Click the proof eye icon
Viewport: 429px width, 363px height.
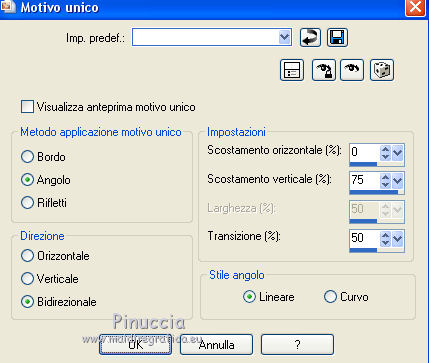(352, 70)
